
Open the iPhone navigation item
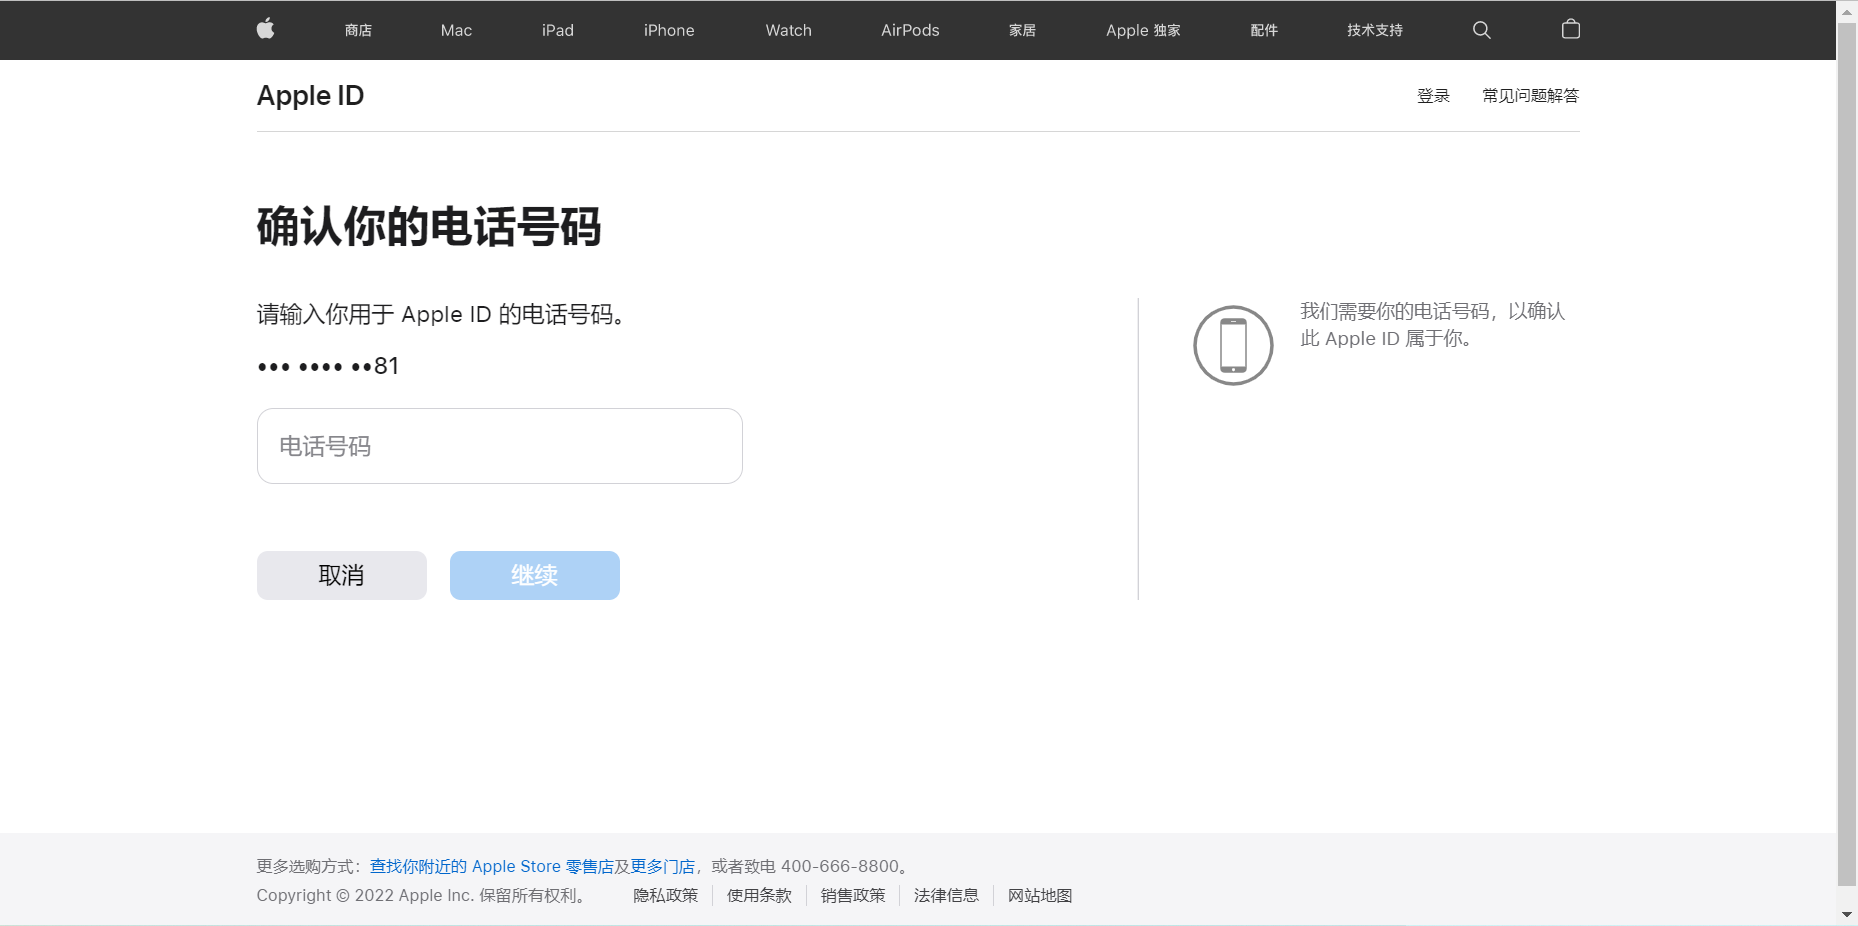668,31
